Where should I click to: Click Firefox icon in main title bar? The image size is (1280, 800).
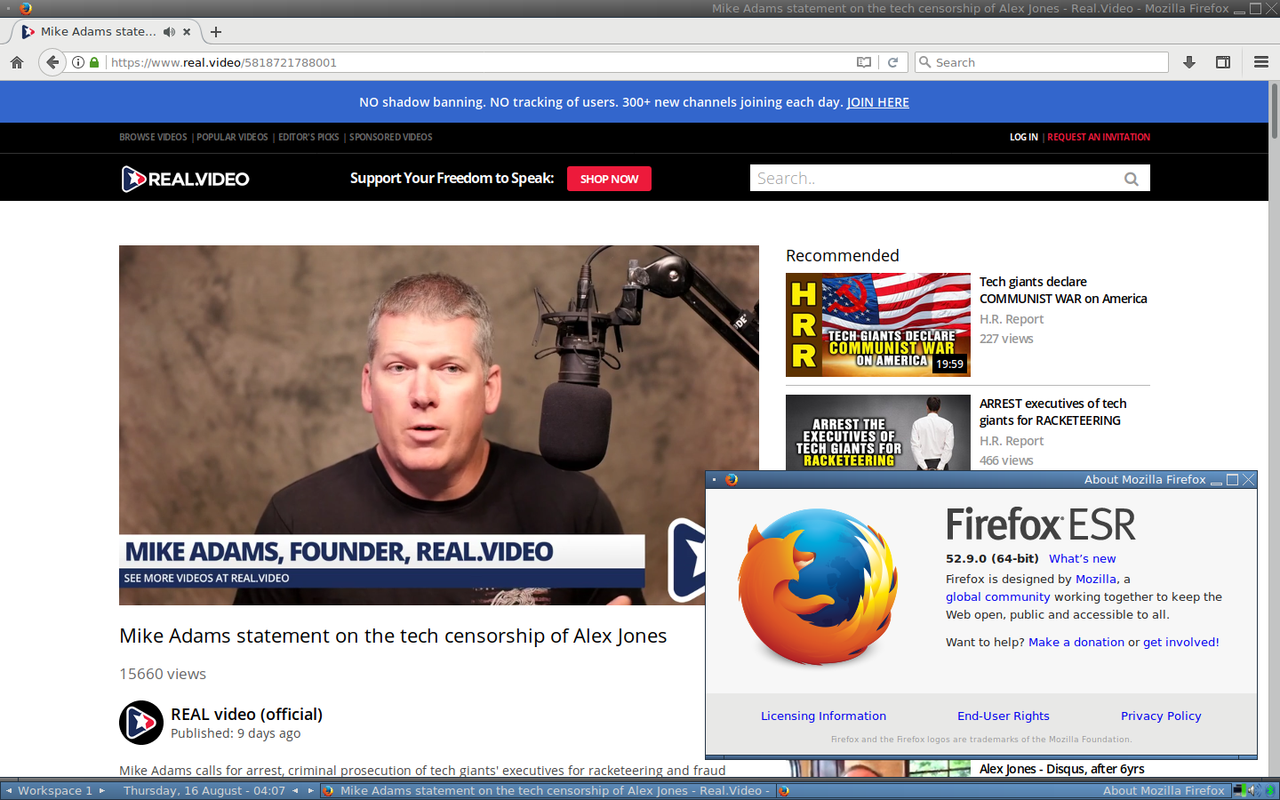(26, 8)
